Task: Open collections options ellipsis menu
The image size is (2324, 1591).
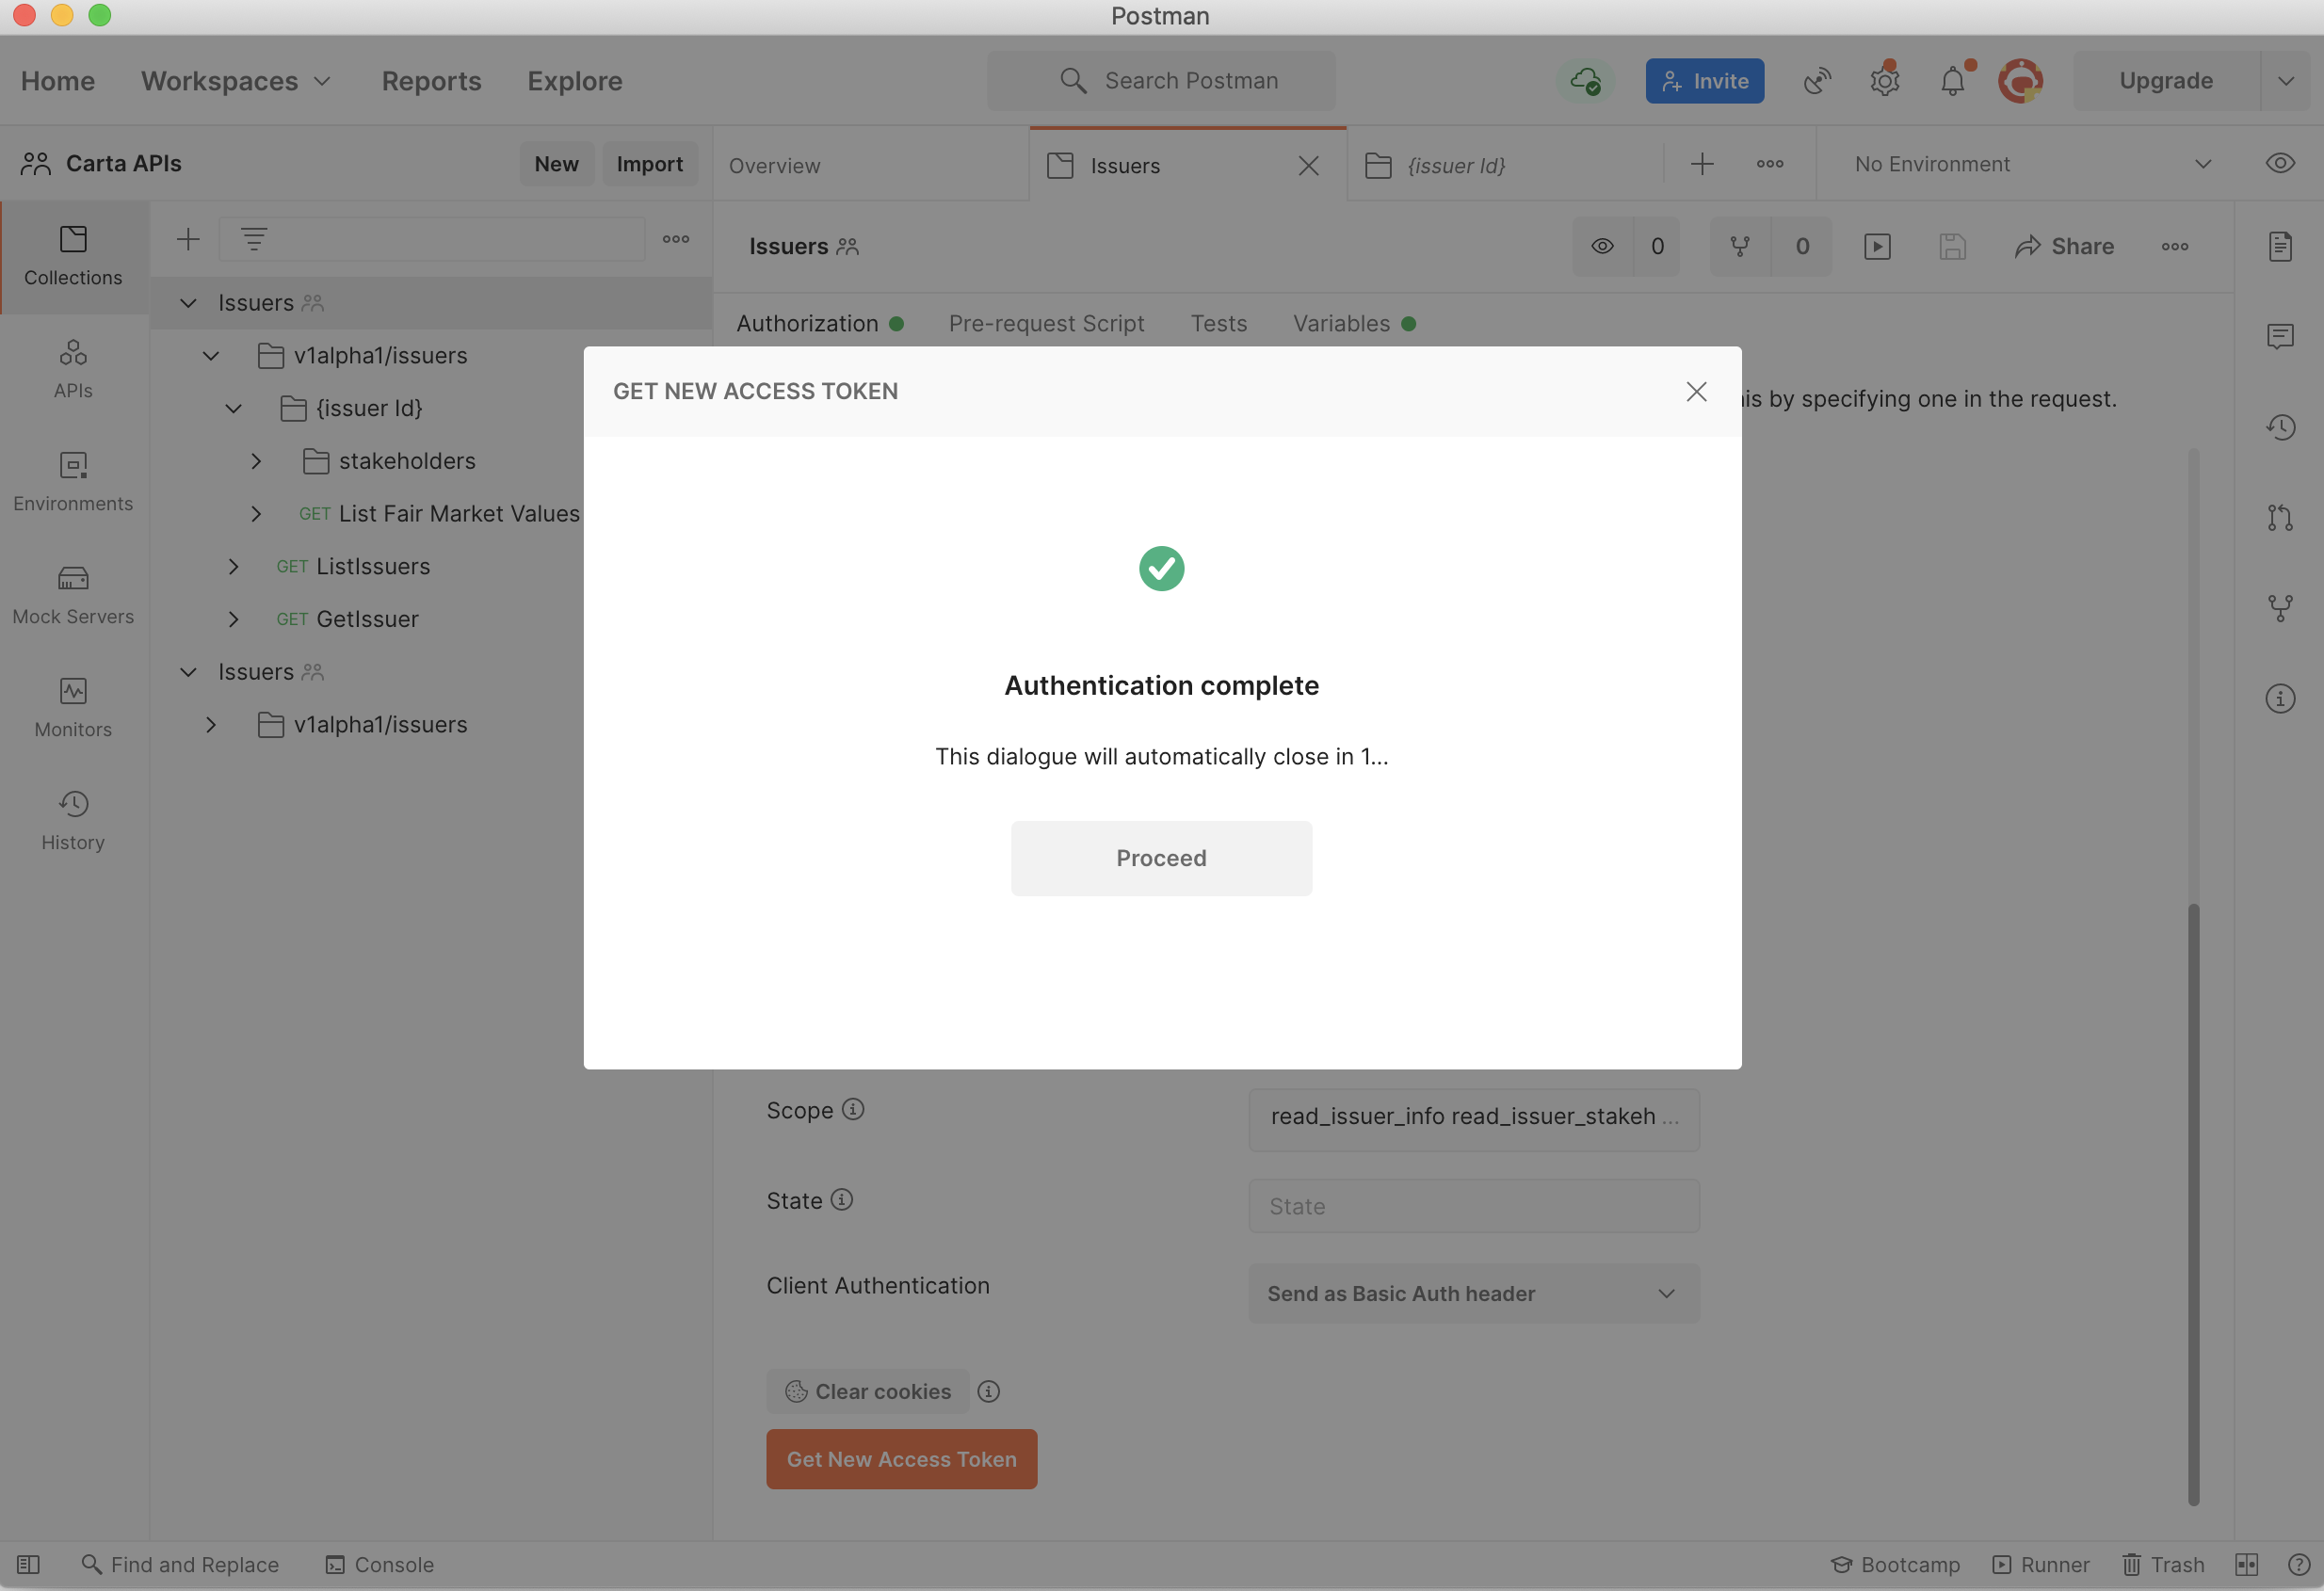Action: tap(676, 239)
